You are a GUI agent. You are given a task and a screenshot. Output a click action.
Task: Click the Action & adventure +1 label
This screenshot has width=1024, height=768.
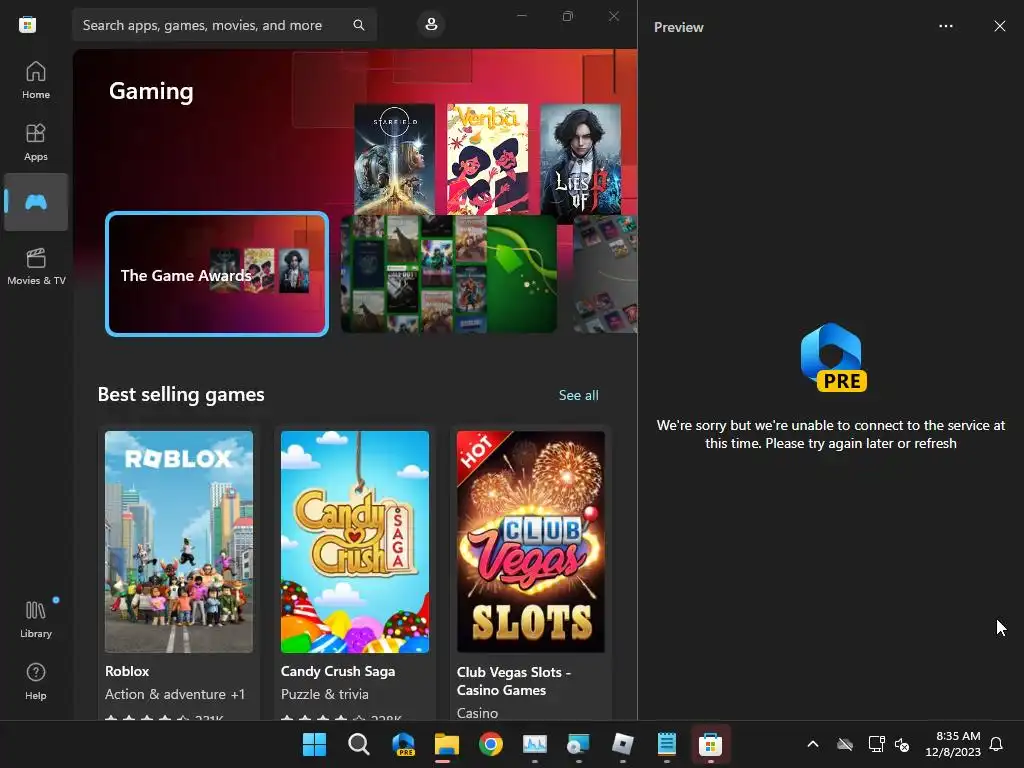(x=175, y=694)
